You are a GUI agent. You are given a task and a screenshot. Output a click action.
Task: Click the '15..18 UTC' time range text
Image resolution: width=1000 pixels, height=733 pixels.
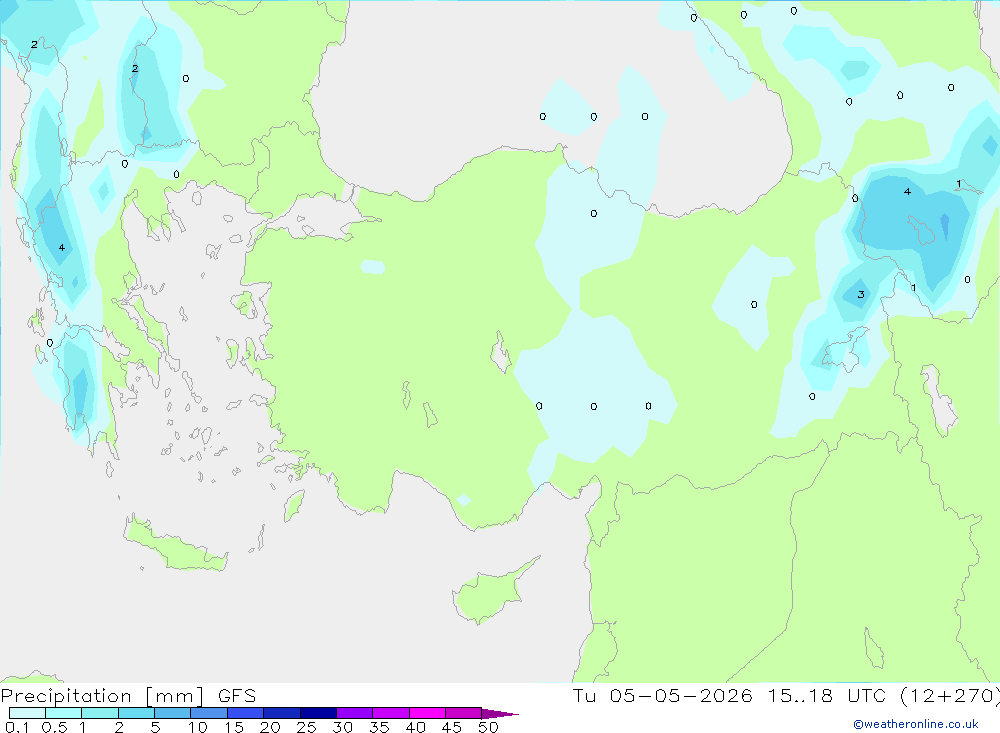pos(827,695)
